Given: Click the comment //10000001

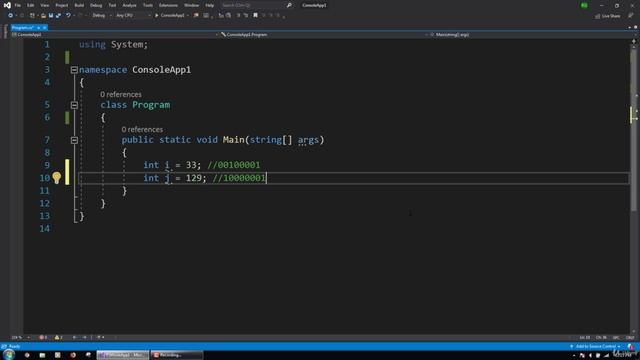Looking at the screenshot, I should [239, 178].
